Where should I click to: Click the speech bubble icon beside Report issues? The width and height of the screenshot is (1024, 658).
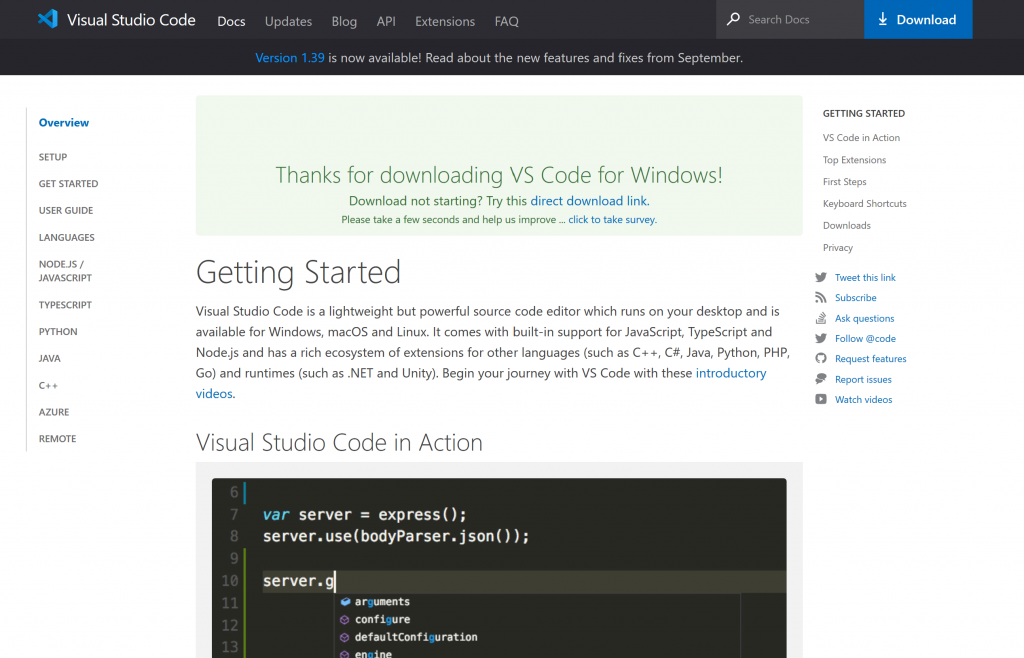[821, 379]
